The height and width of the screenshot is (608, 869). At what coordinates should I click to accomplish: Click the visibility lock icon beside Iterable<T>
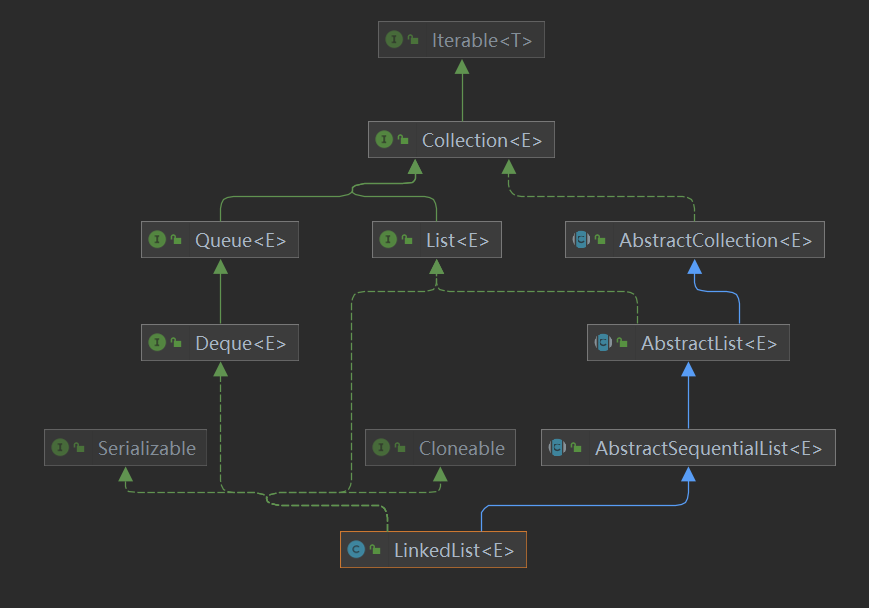pos(413,39)
